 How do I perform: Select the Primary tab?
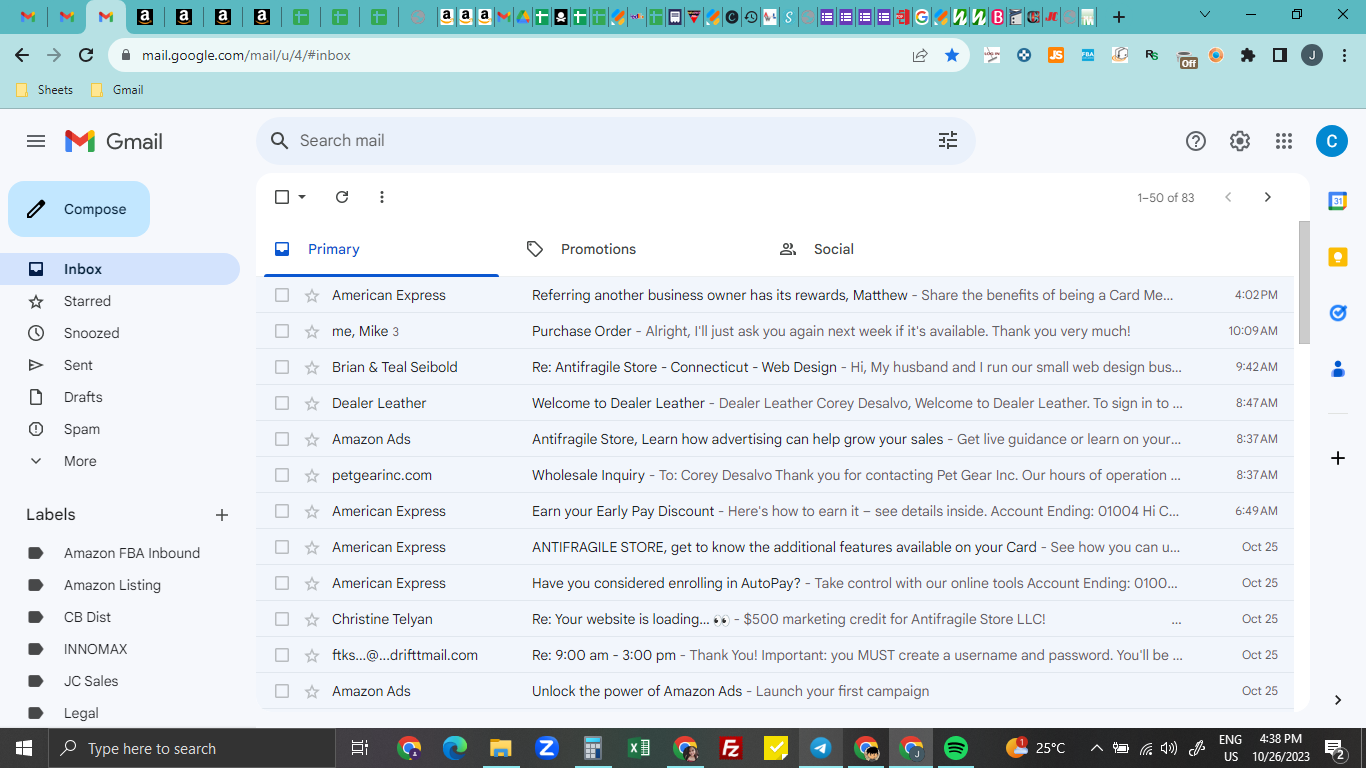coord(381,249)
